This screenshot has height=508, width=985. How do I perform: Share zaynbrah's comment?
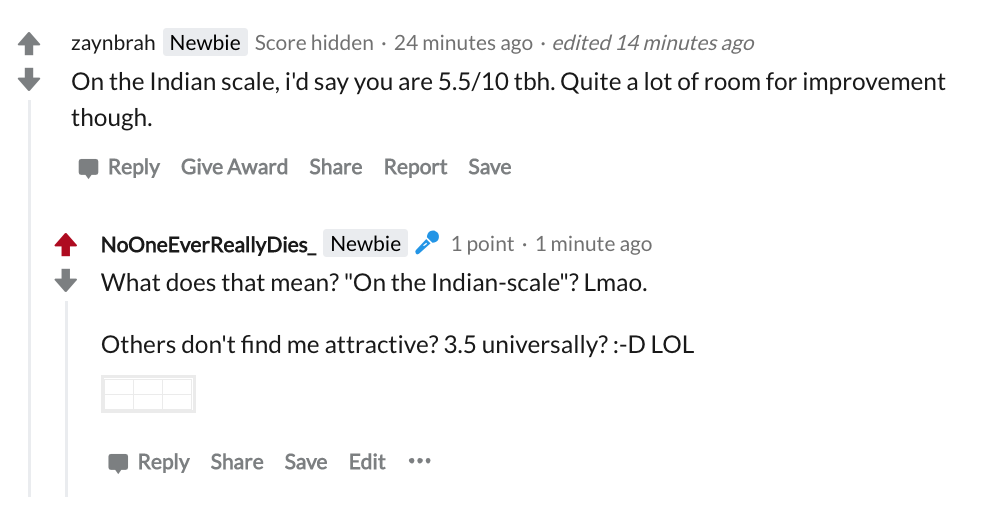(335, 167)
